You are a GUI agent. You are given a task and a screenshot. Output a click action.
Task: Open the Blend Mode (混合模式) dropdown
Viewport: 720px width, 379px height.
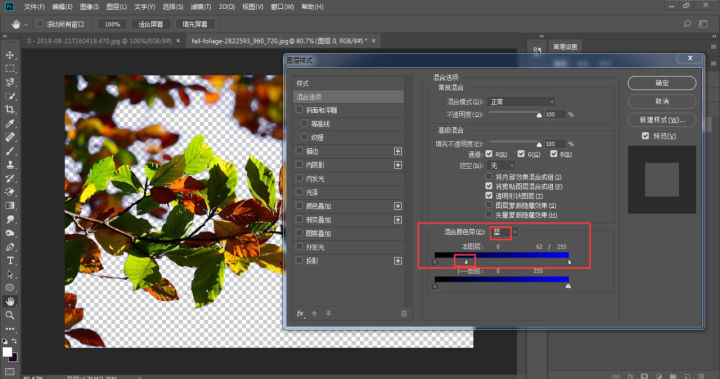pyautogui.click(x=522, y=102)
